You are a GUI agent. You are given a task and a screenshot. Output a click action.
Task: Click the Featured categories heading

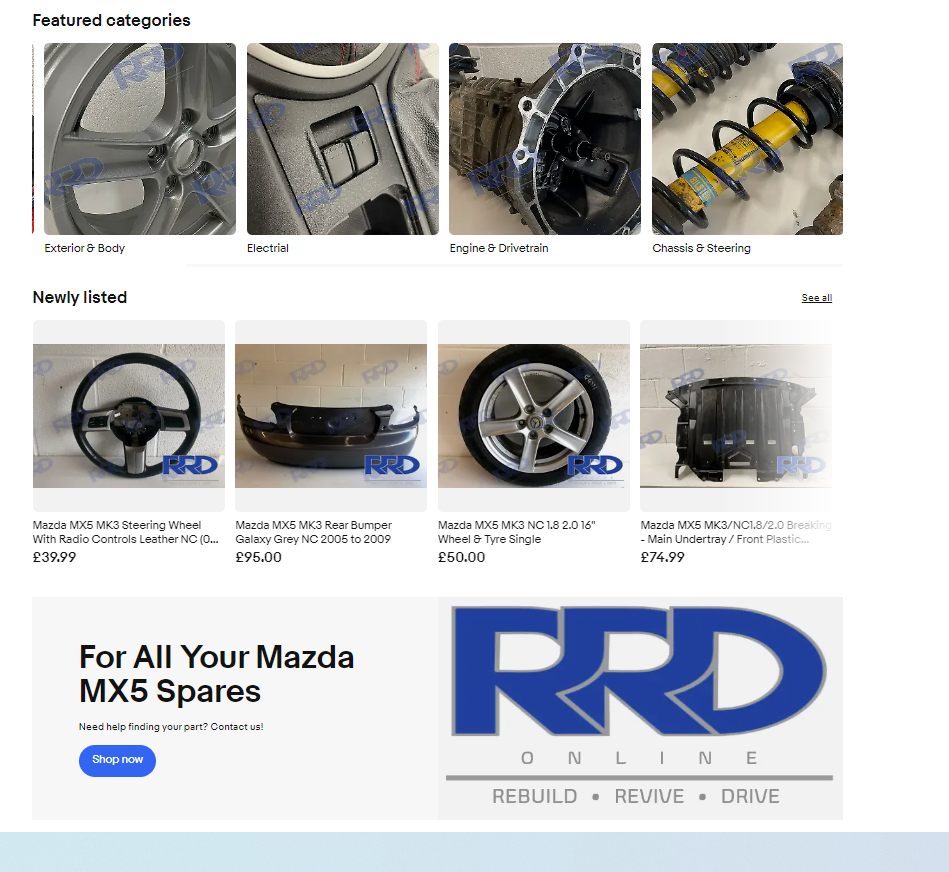click(111, 21)
